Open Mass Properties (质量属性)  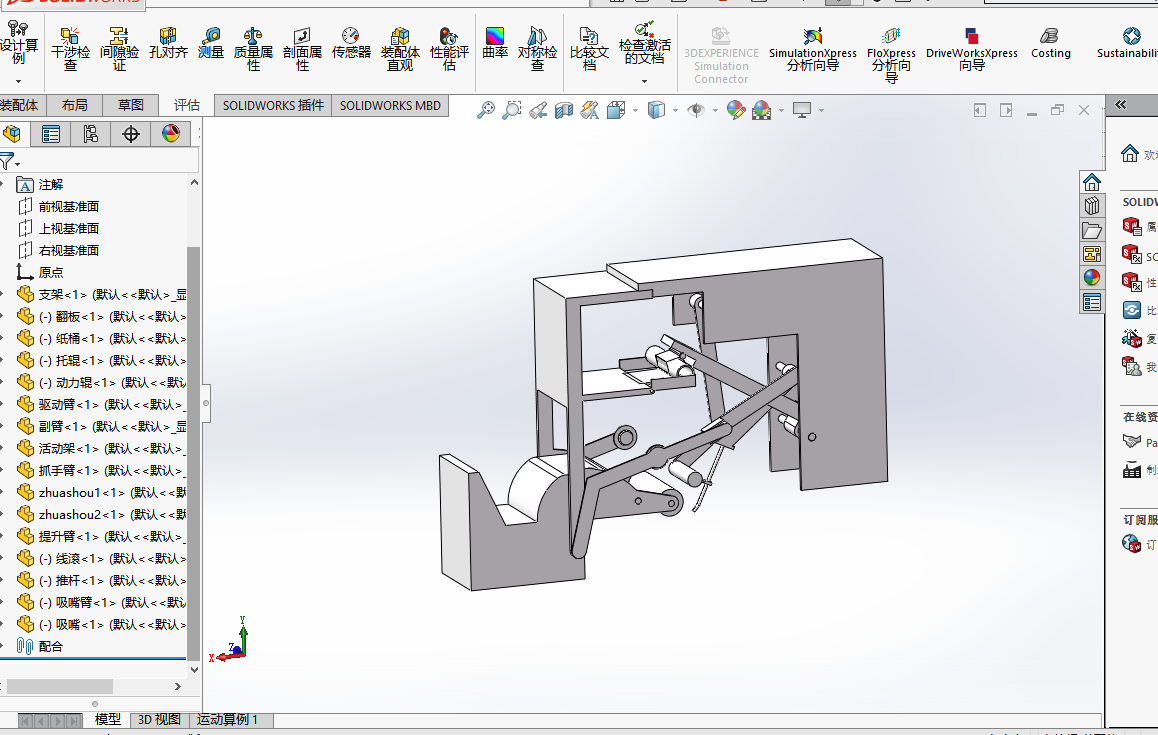click(x=253, y=49)
